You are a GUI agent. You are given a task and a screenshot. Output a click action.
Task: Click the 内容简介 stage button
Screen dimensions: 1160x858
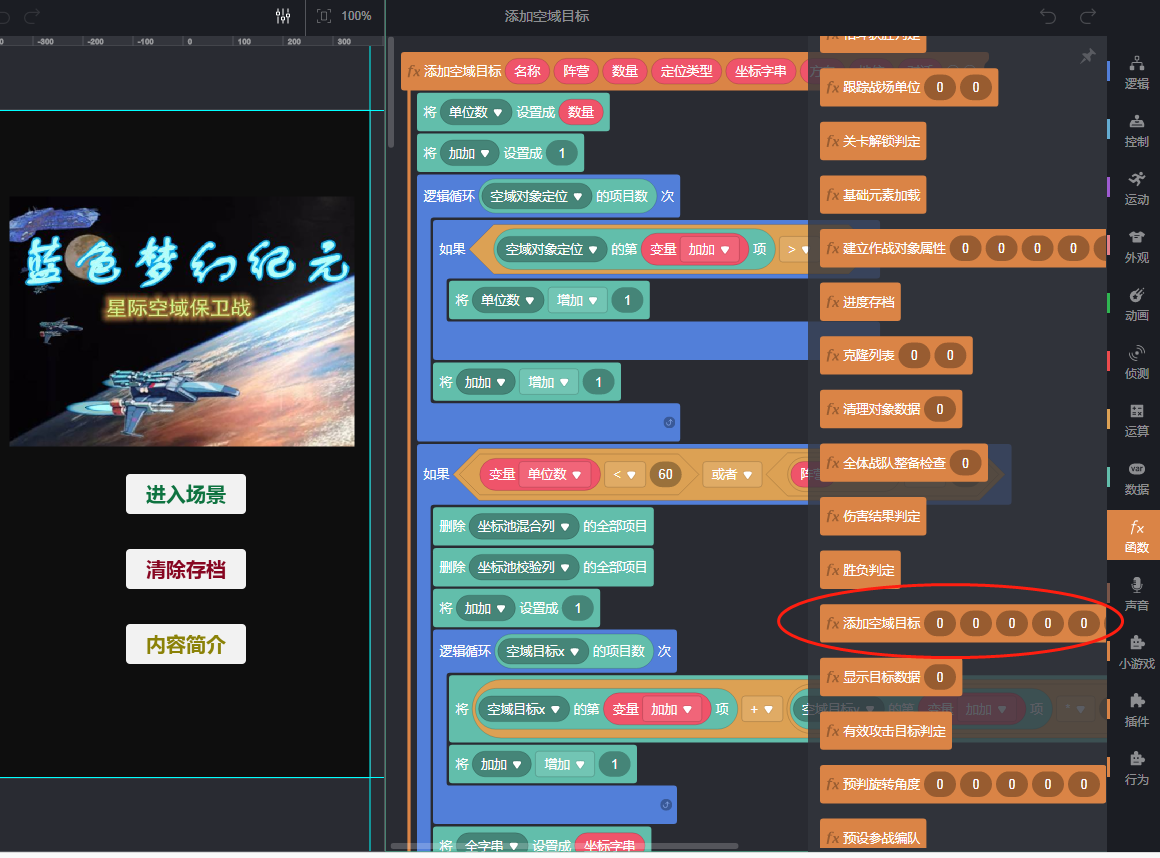point(186,644)
